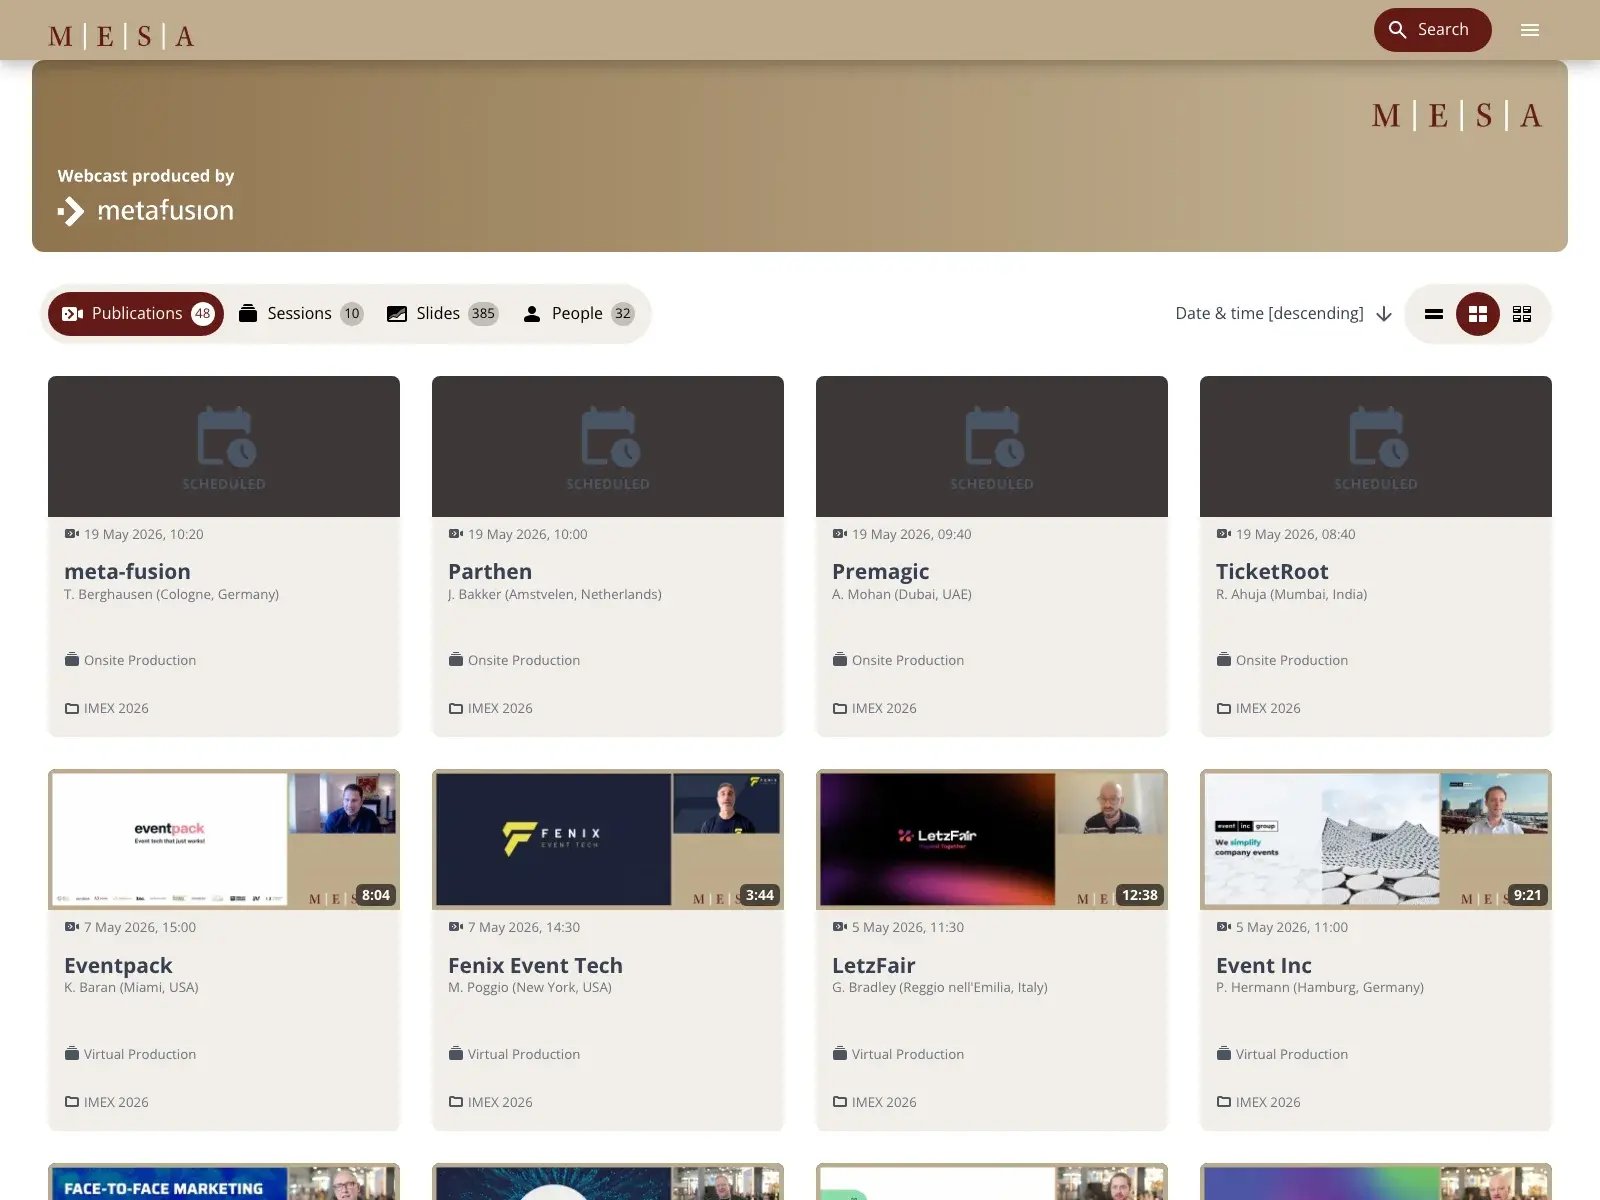Open the metafusion producer logo
1600x1200 pixels.
(x=146, y=211)
